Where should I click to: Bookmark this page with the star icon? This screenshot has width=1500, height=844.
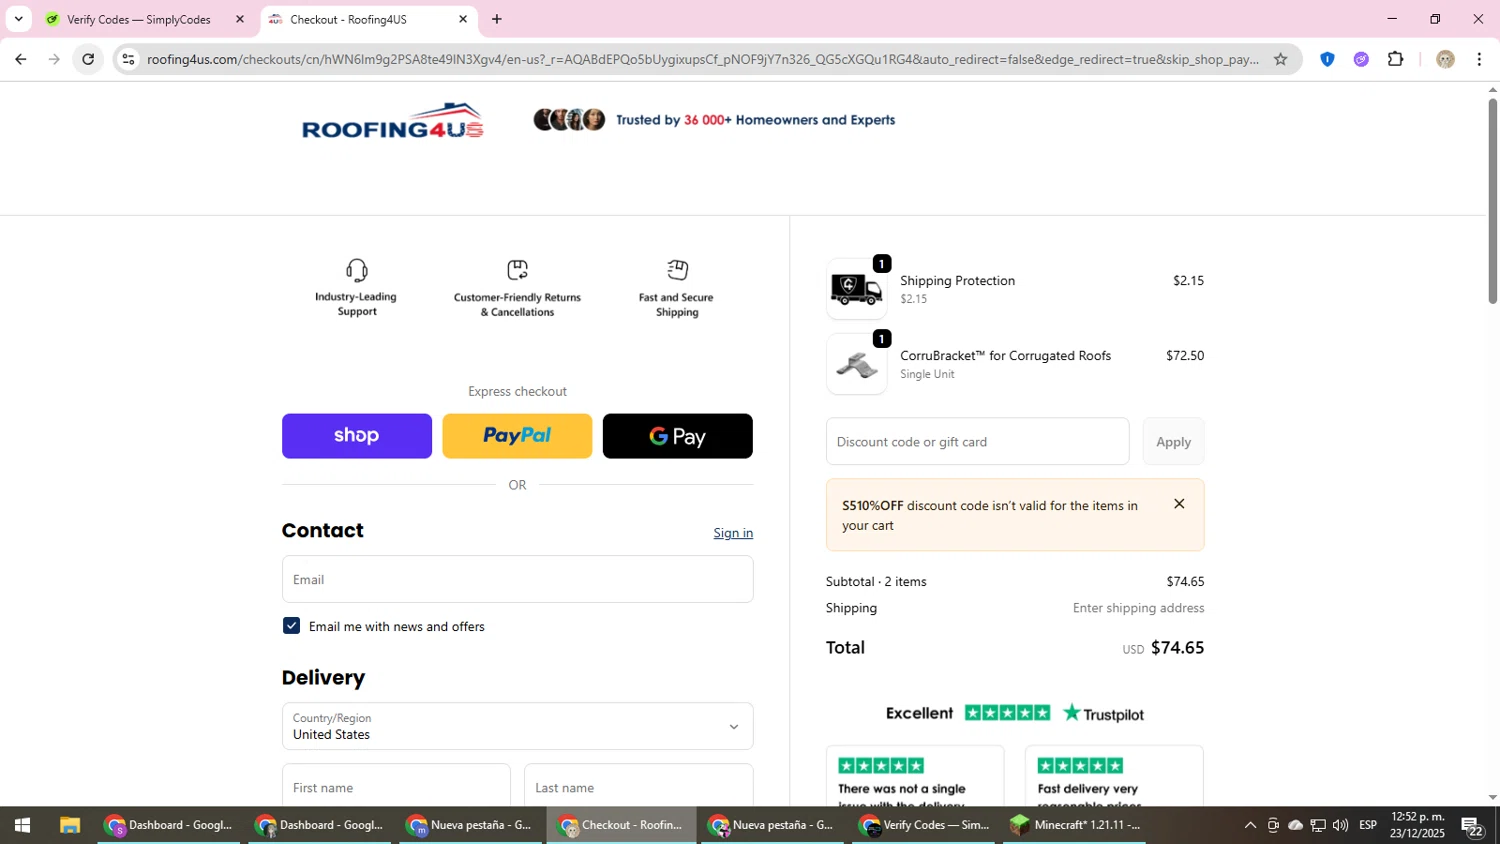(x=1280, y=59)
